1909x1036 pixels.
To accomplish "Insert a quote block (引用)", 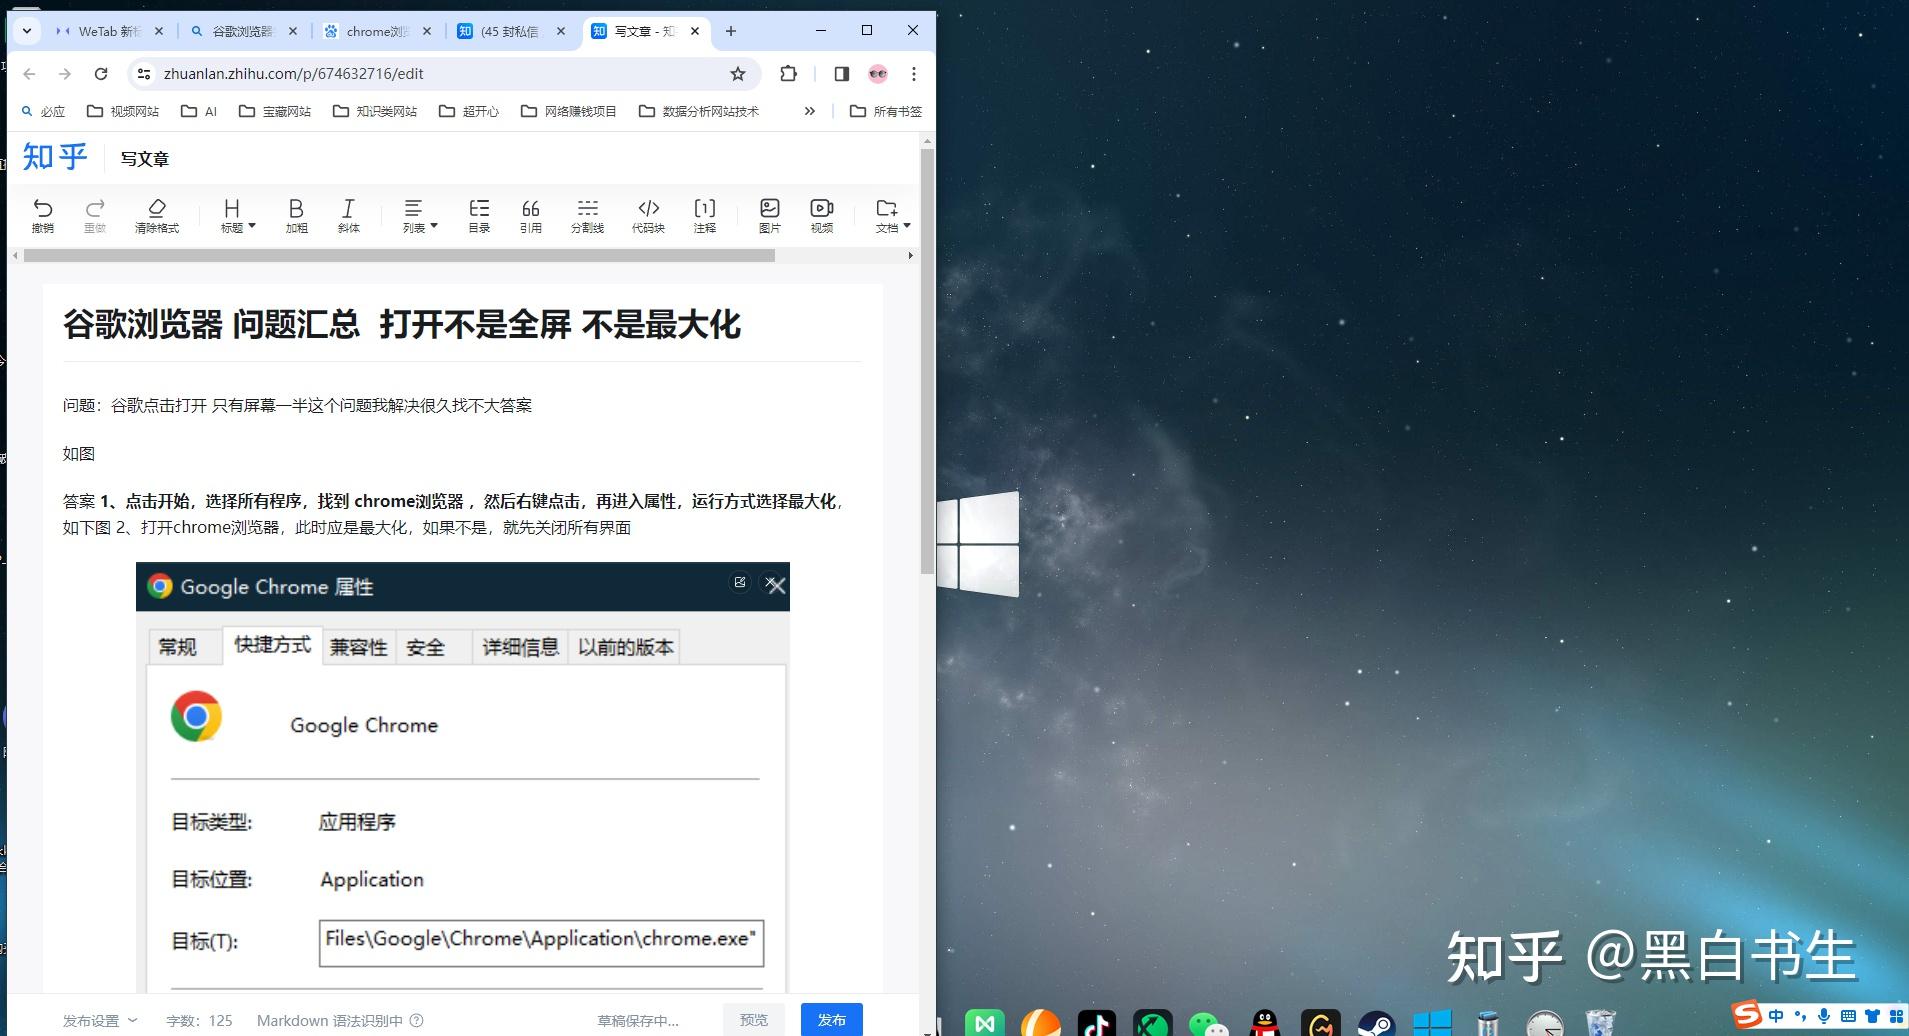I will click(x=531, y=215).
